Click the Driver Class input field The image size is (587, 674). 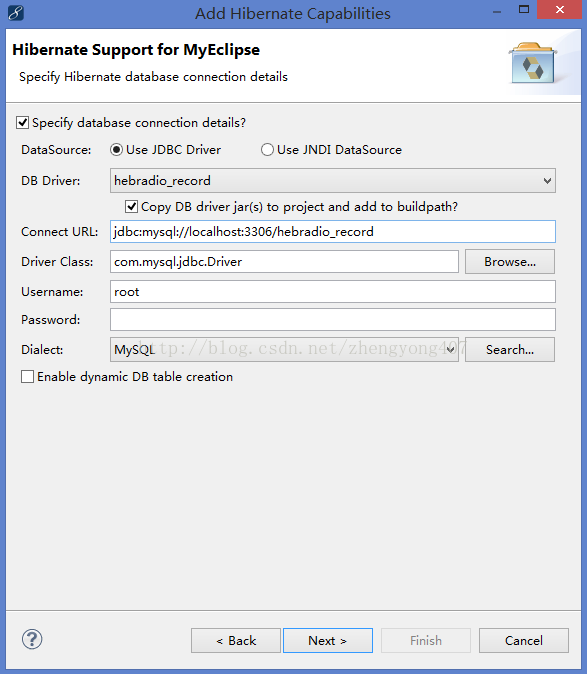tap(284, 262)
